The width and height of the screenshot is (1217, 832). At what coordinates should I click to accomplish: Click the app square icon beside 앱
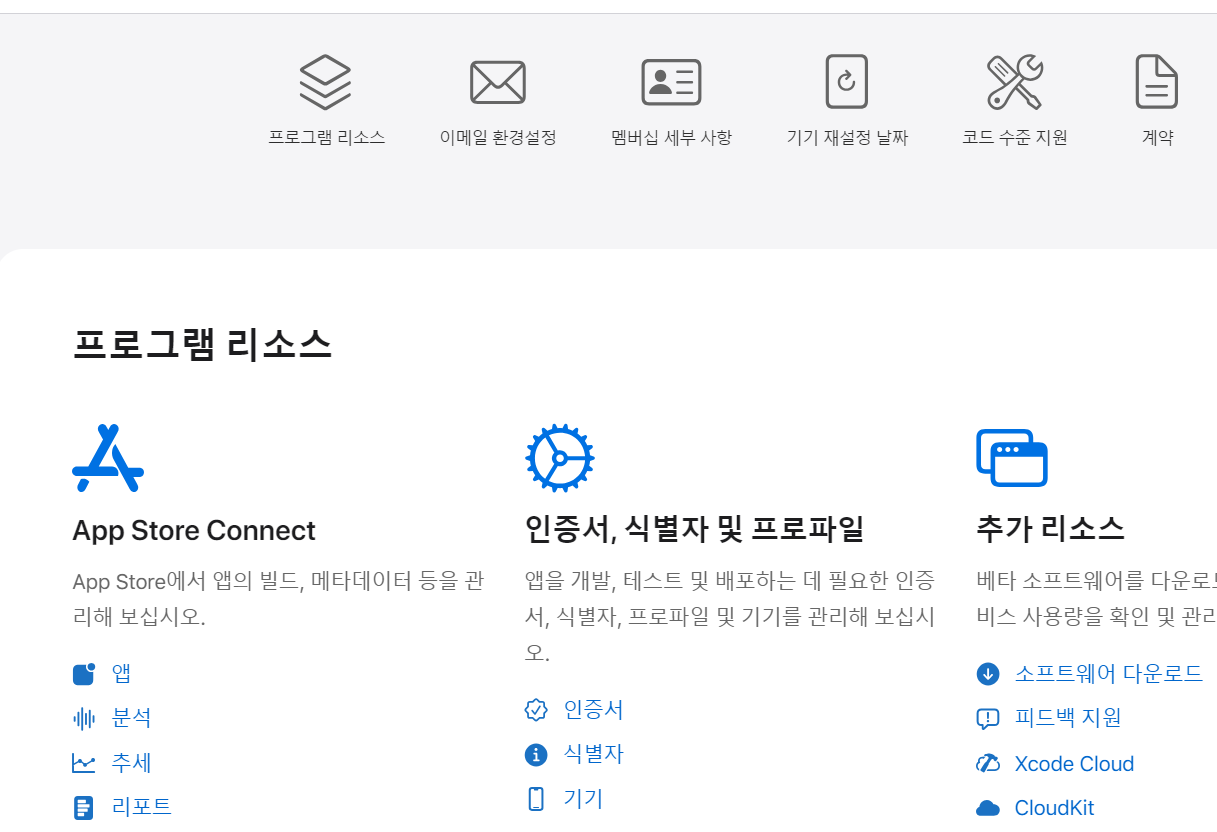pos(84,674)
